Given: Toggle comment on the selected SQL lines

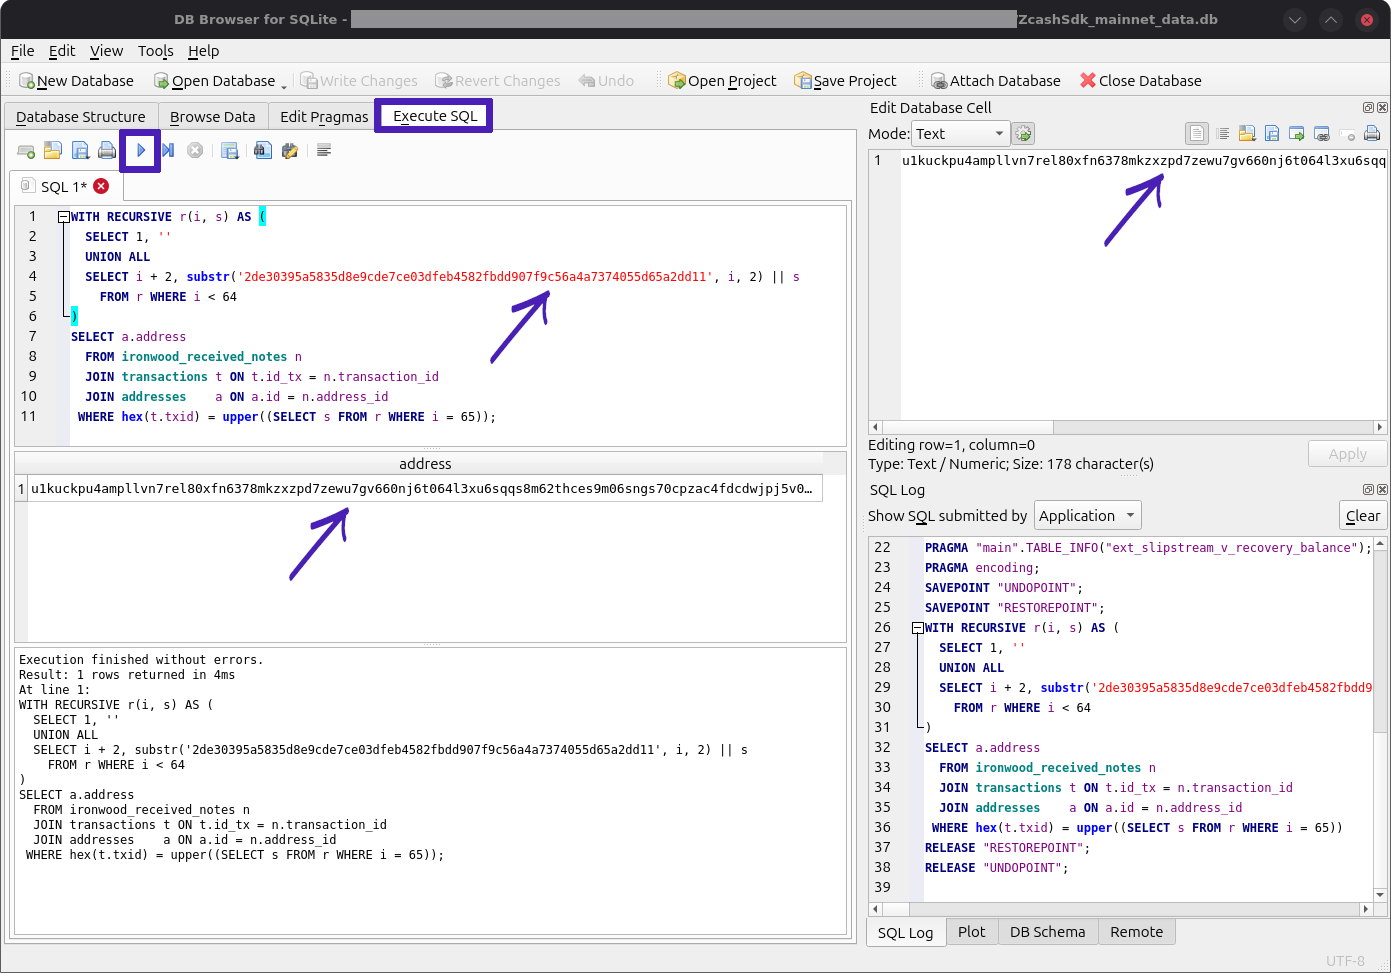Looking at the screenshot, I should tap(324, 150).
